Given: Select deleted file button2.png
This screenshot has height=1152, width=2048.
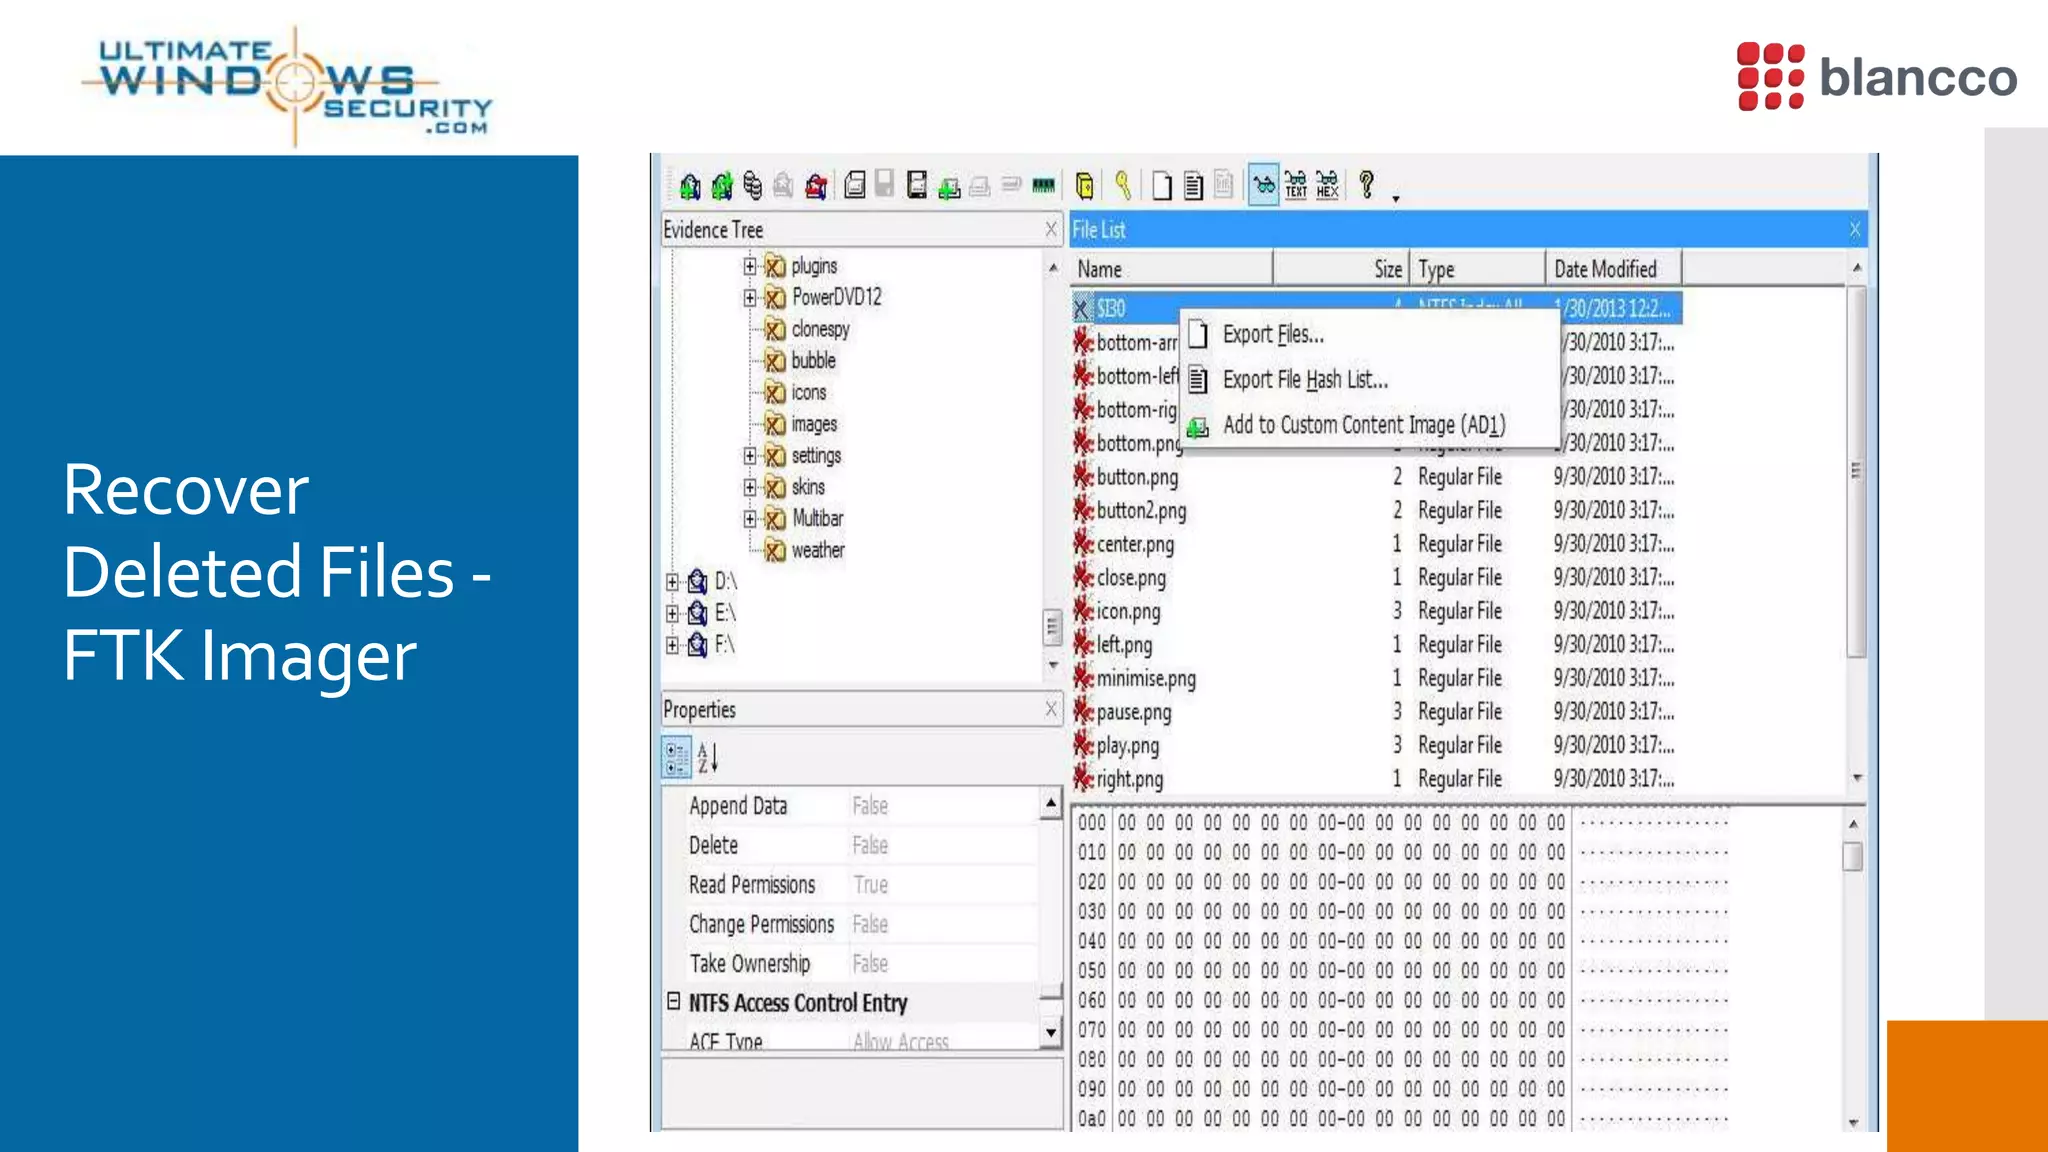Looking at the screenshot, I should pyautogui.click(x=1141, y=511).
